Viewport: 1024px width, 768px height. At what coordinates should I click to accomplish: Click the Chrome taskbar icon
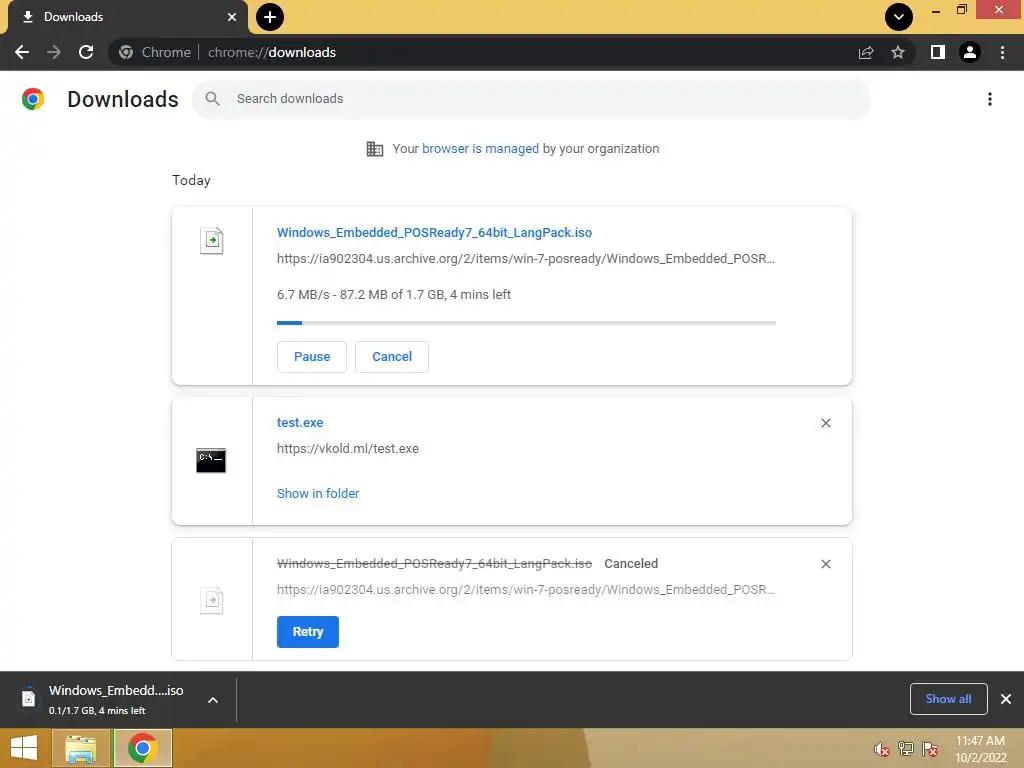(142, 748)
